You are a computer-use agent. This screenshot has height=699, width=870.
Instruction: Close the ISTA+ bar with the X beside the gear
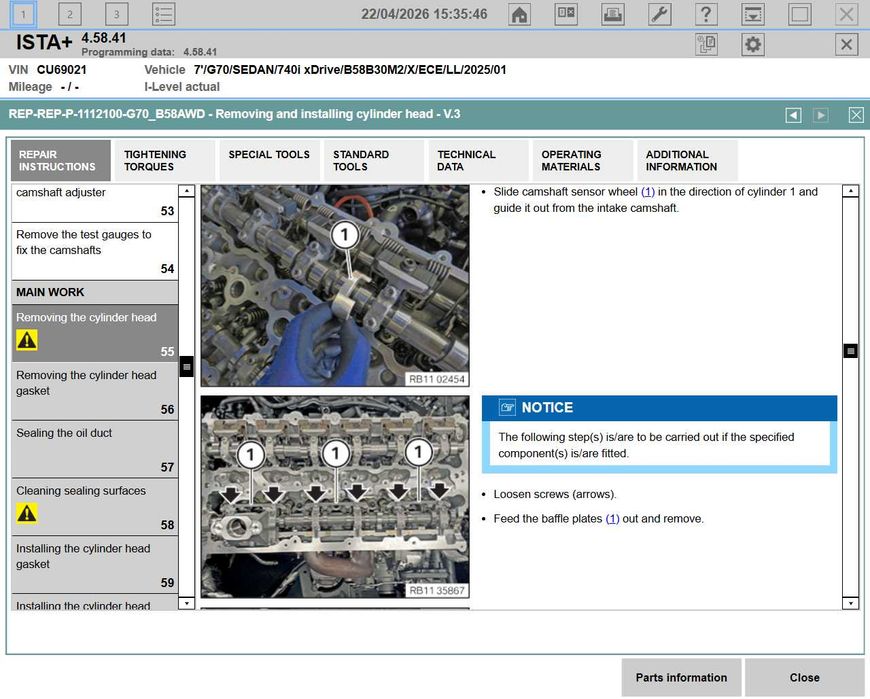[846, 44]
